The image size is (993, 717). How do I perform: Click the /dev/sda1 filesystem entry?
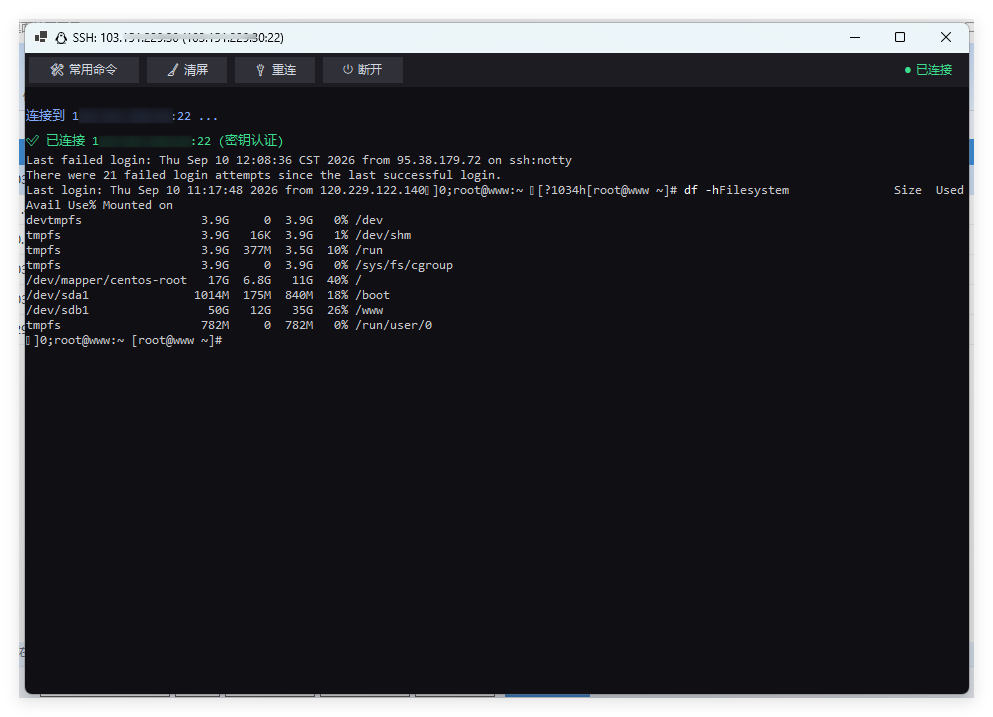[58, 295]
